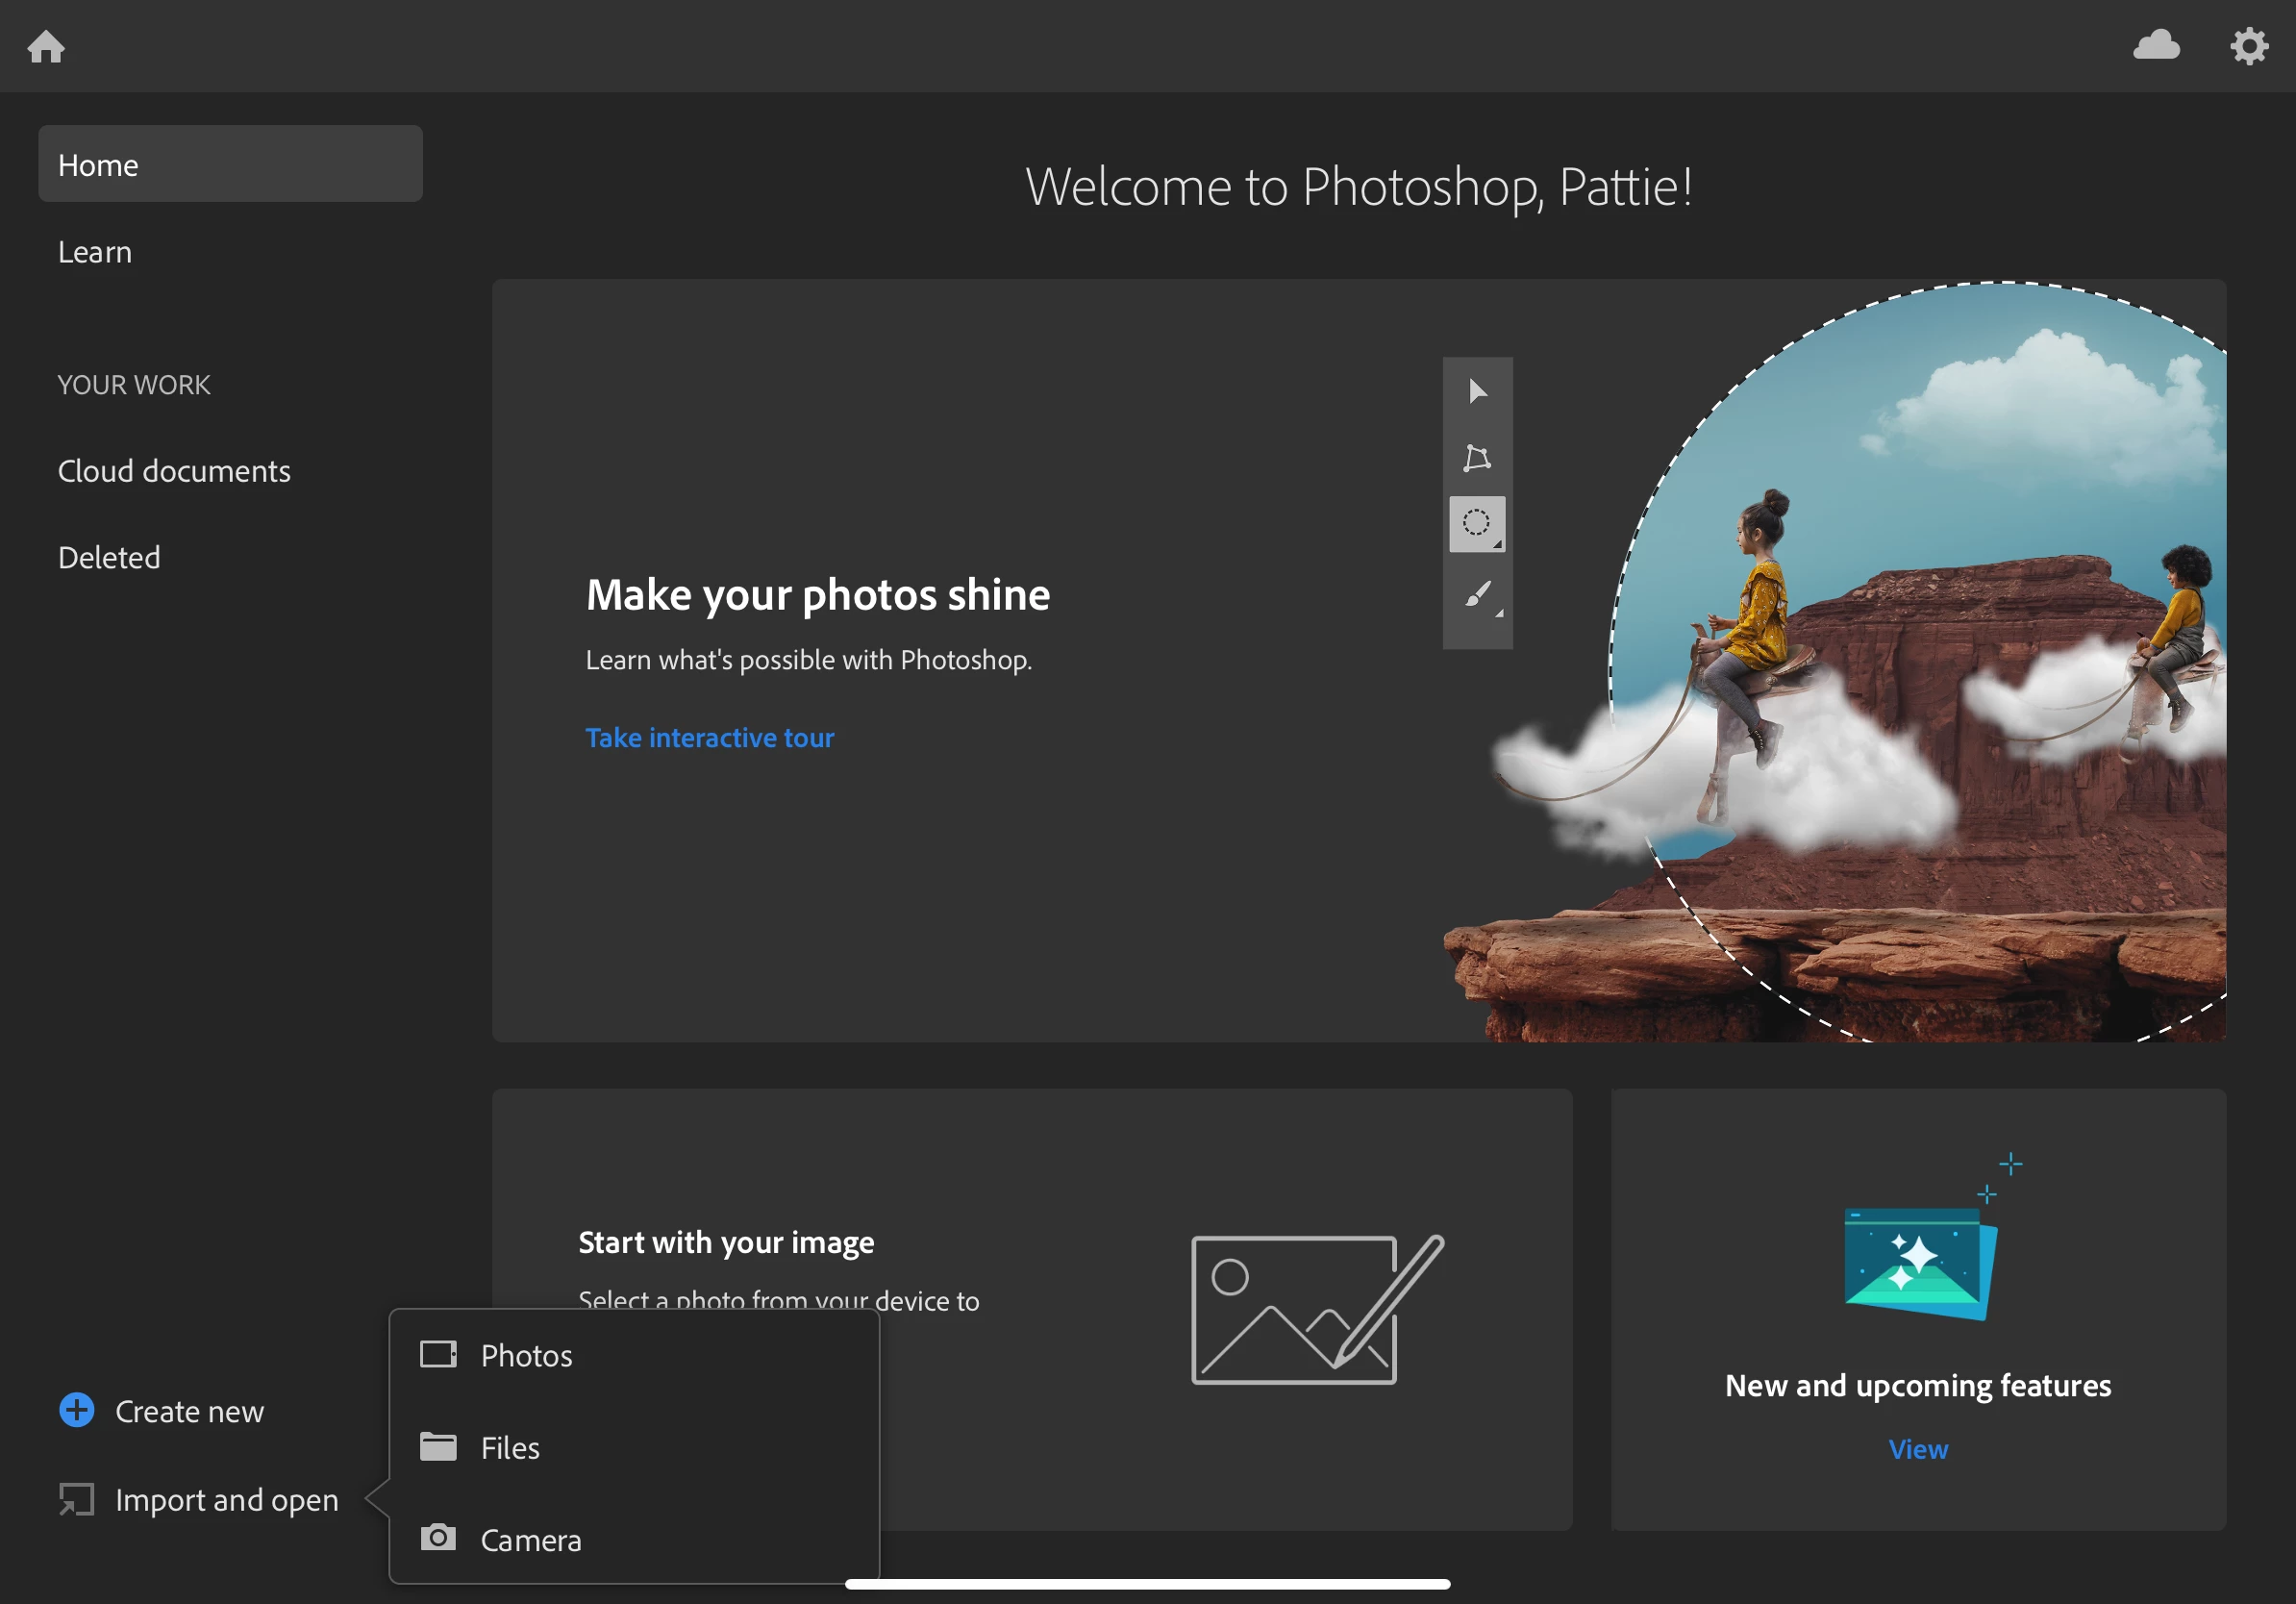Open cloud sync status icon
Viewport: 2296px width, 1604px height.
pyautogui.click(x=2156, y=45)
